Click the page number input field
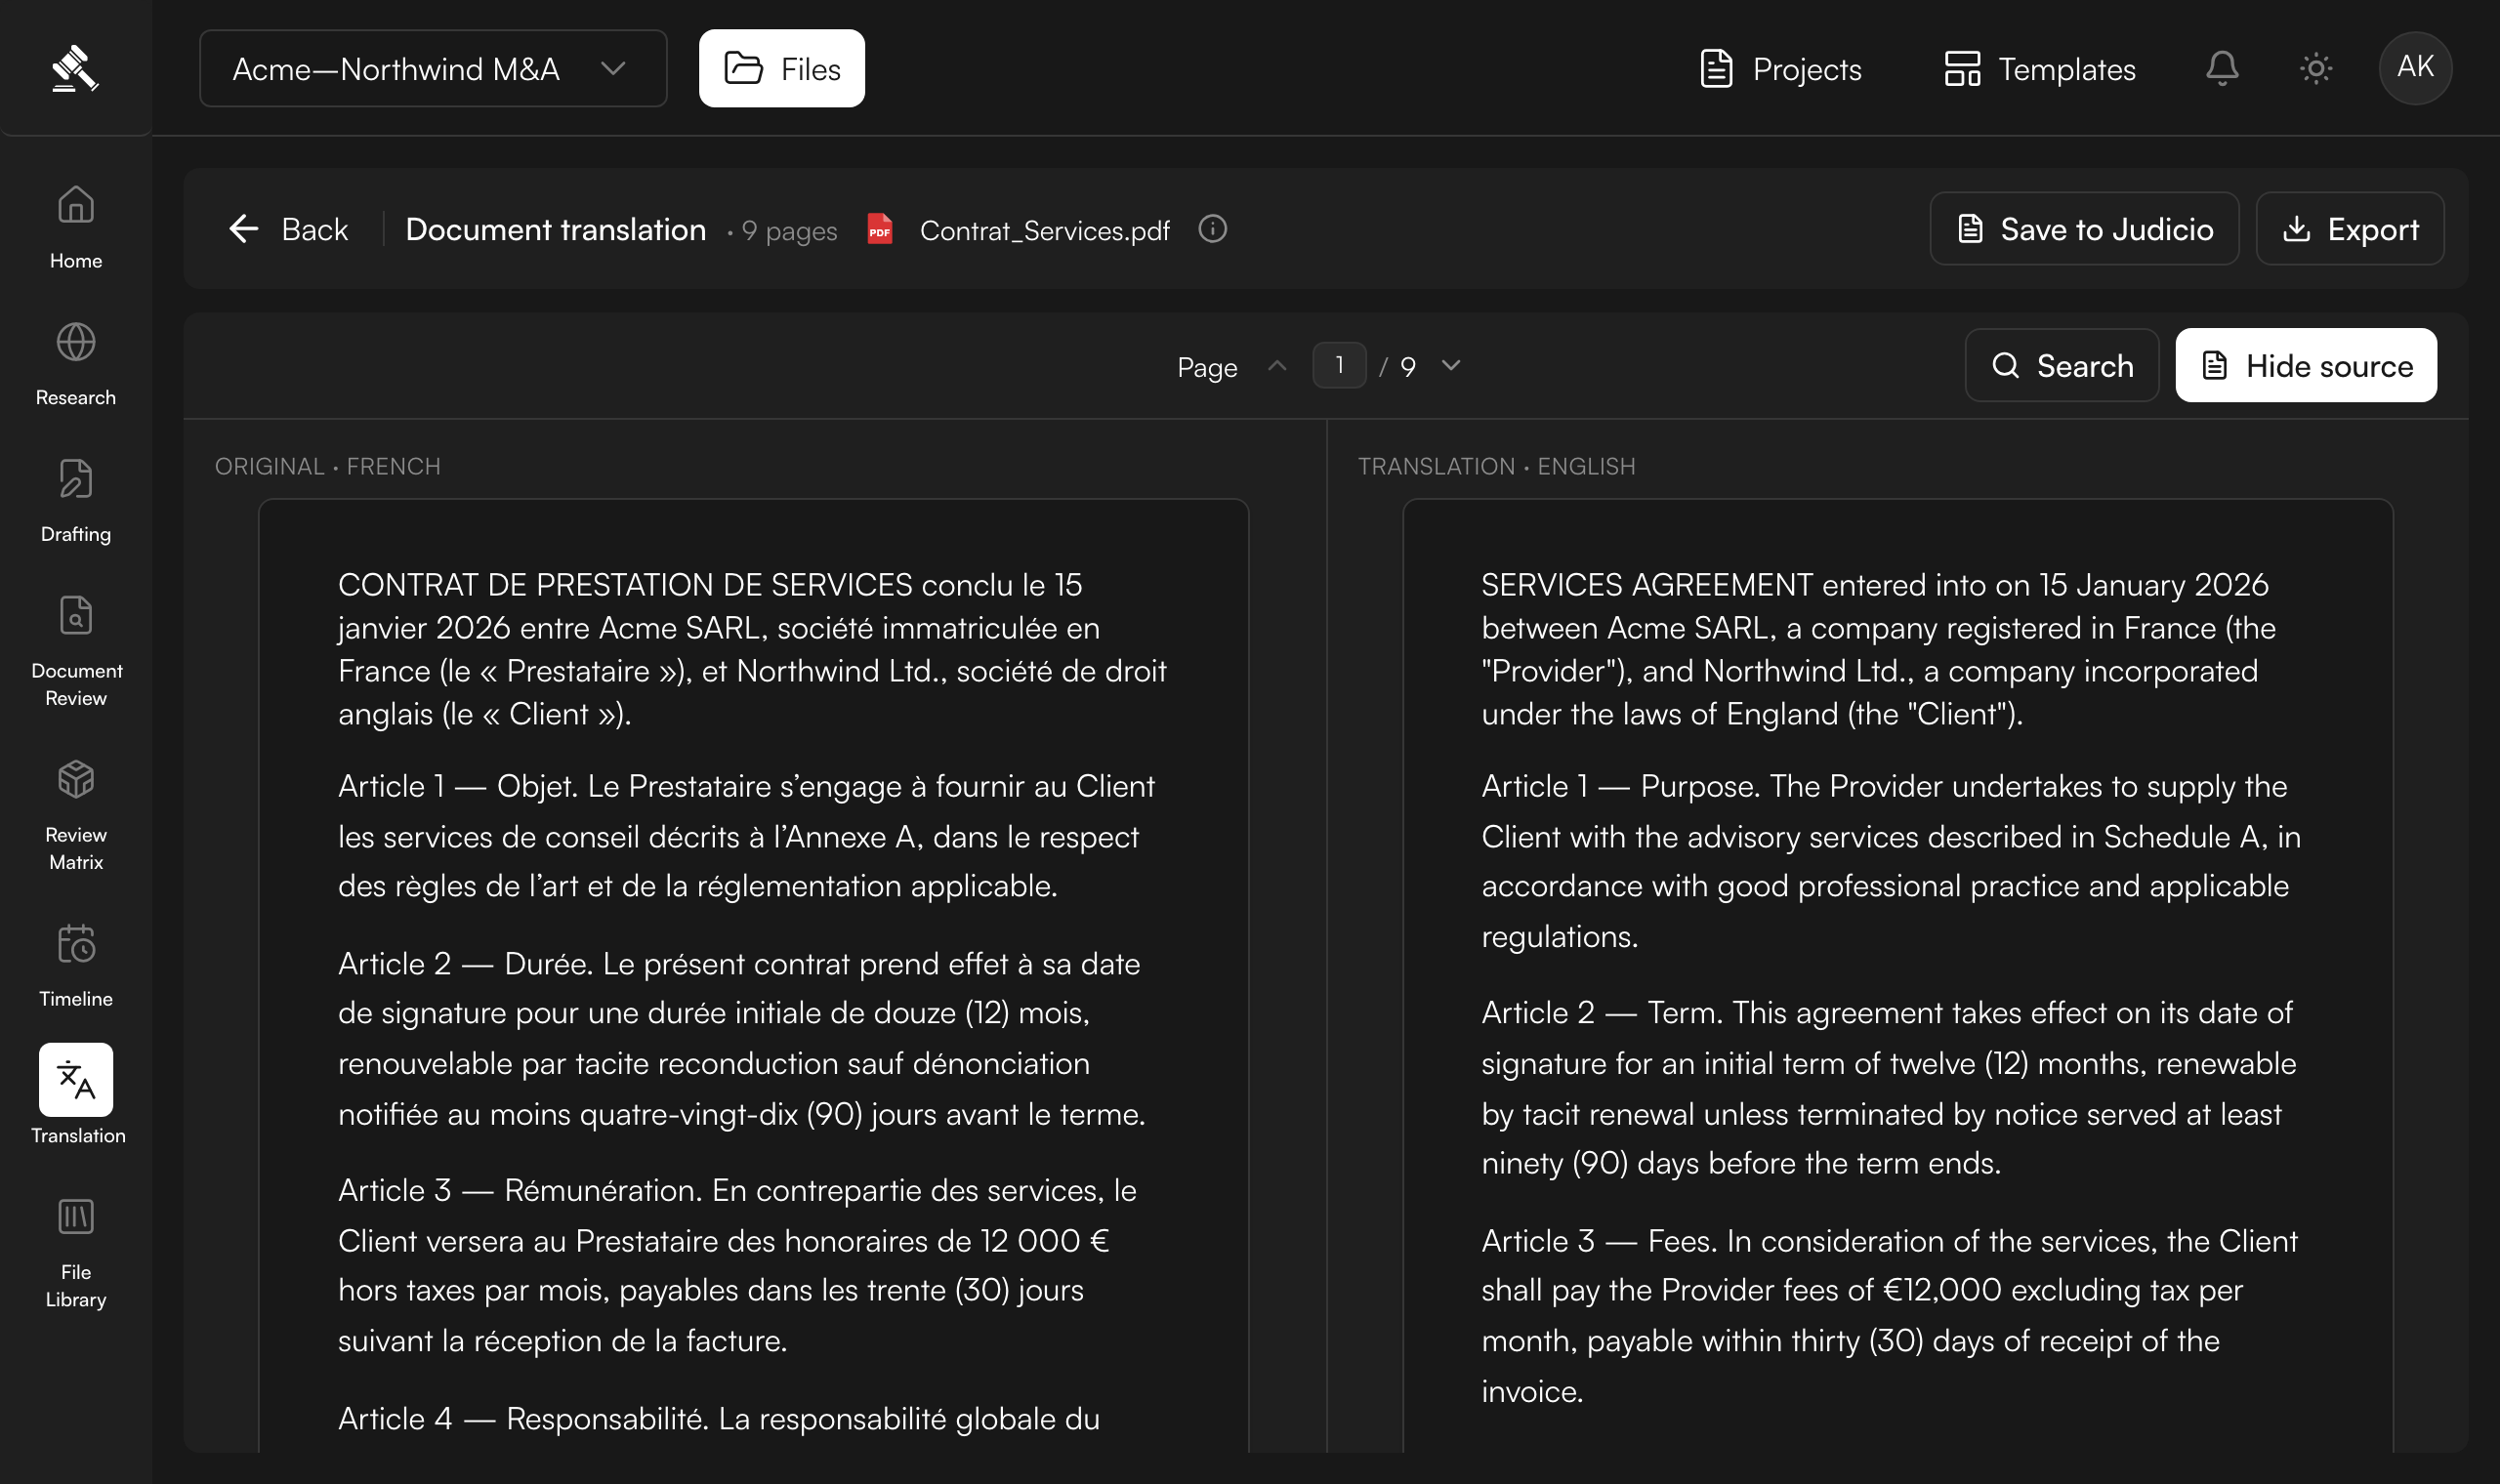The width and height of the screenshot is (2500, 1484). [1339, 365]
